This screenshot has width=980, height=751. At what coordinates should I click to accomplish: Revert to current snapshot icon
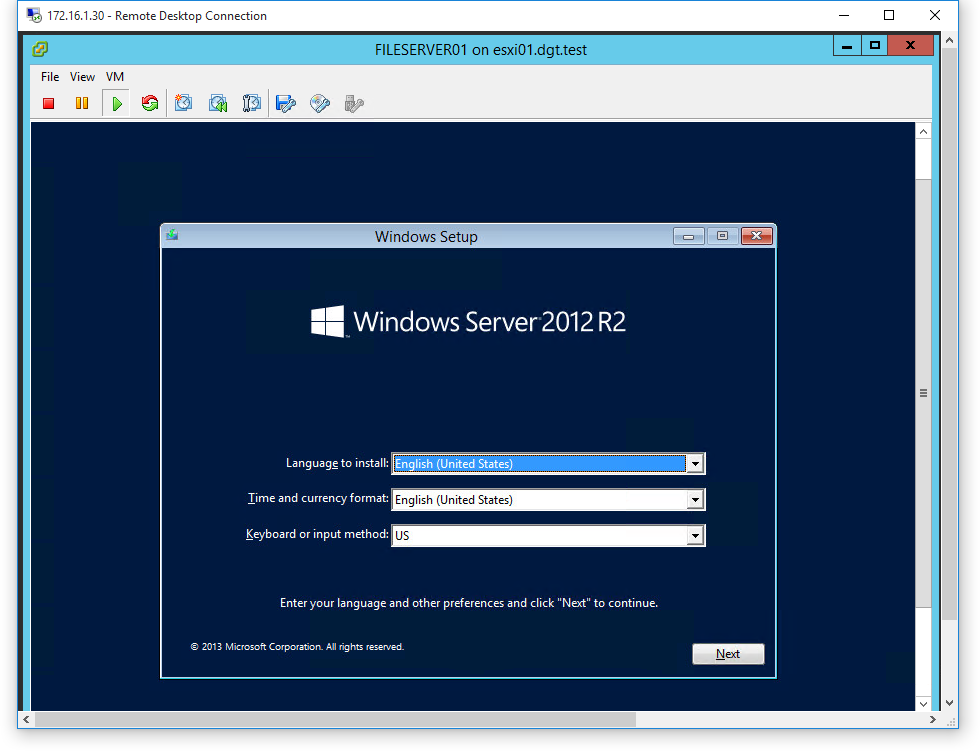pyautogui.click(x=218, y=103)
